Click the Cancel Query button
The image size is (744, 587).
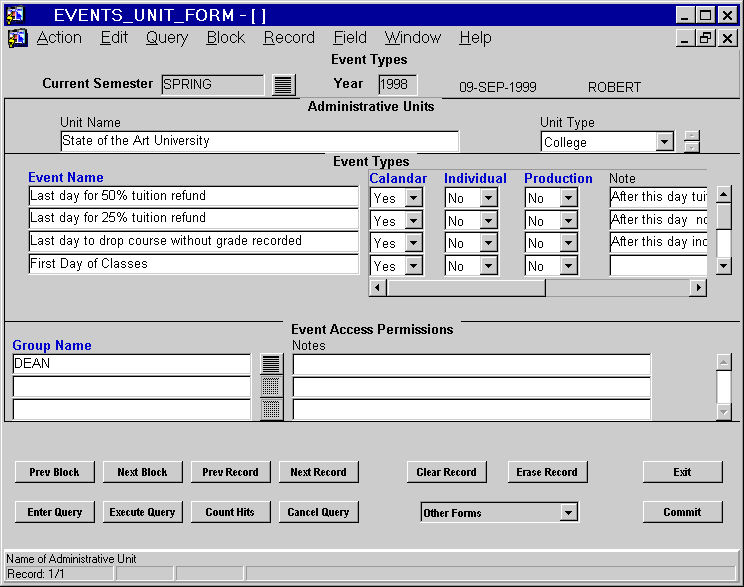pos(318,512)
